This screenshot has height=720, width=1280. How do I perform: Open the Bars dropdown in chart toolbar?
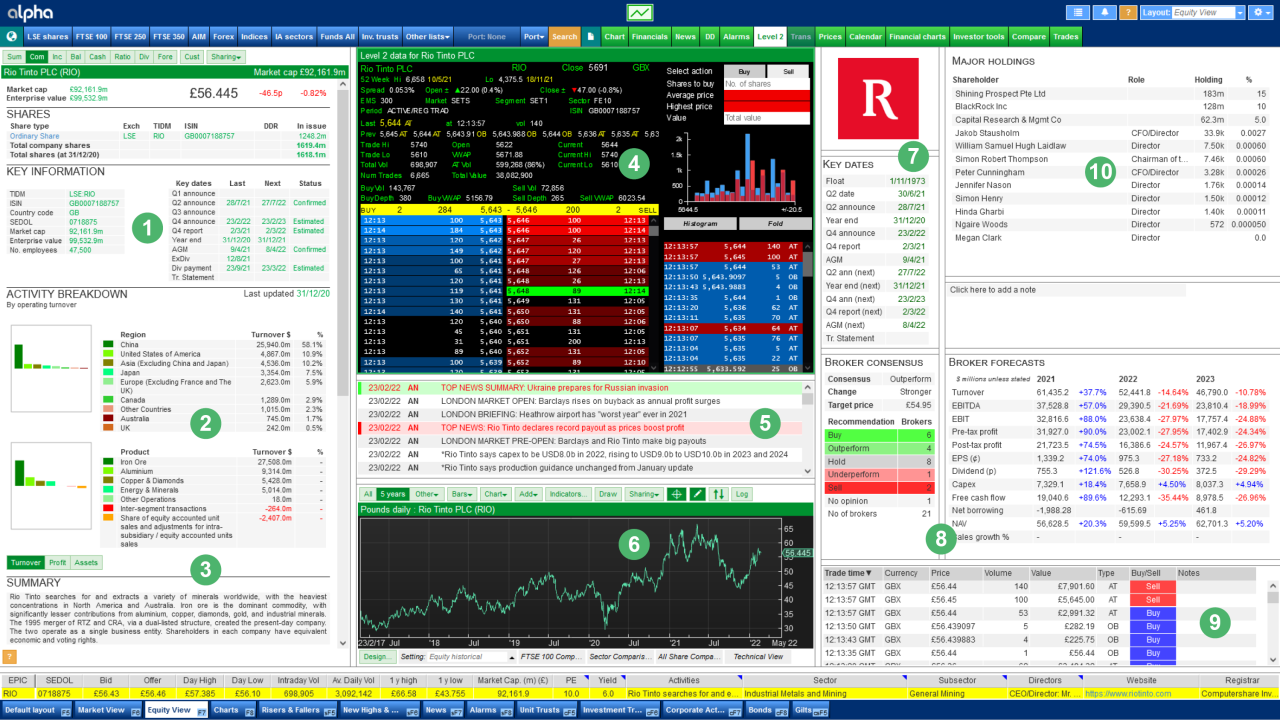[x=461, y=494]
